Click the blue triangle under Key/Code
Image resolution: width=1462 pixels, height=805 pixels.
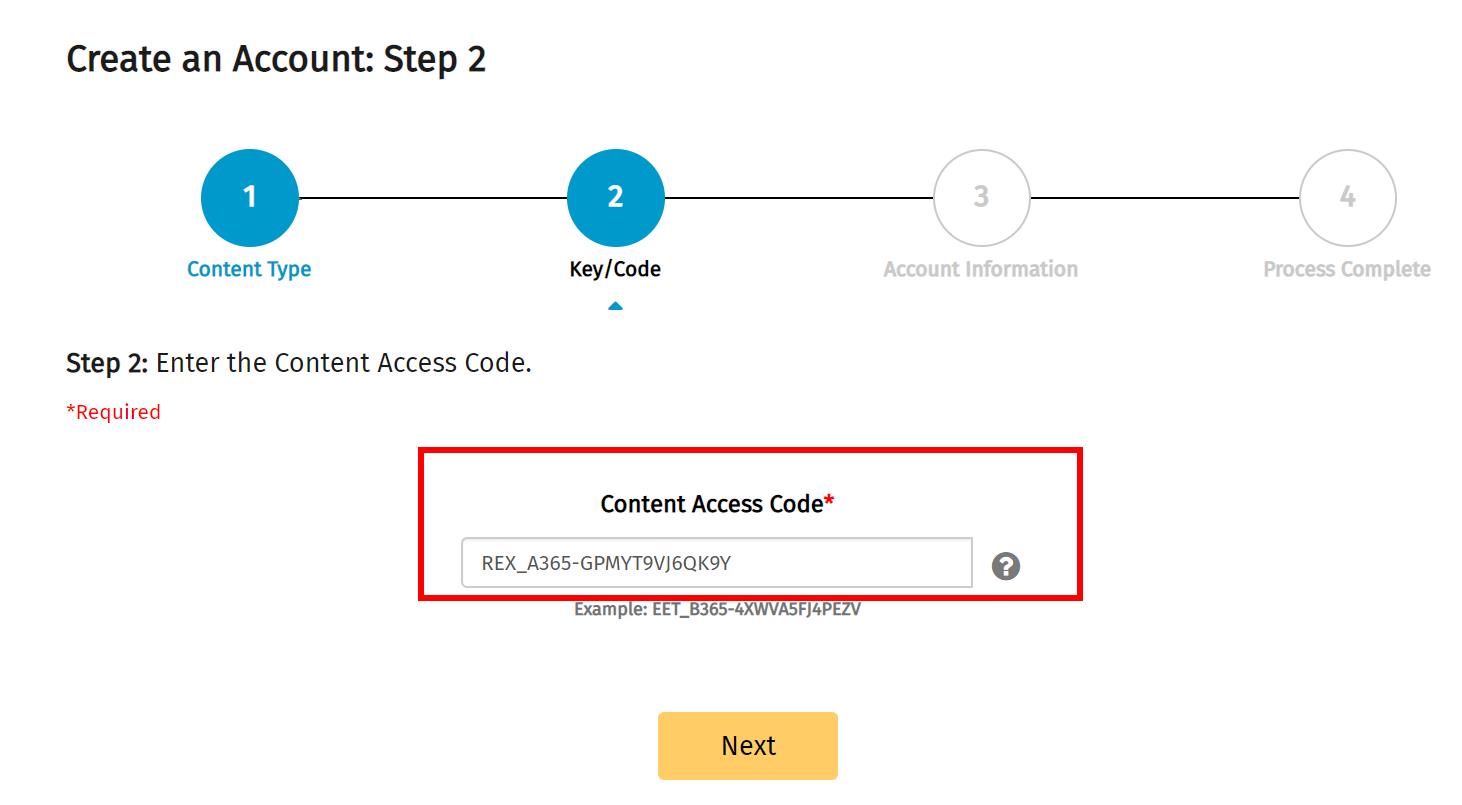615,306
